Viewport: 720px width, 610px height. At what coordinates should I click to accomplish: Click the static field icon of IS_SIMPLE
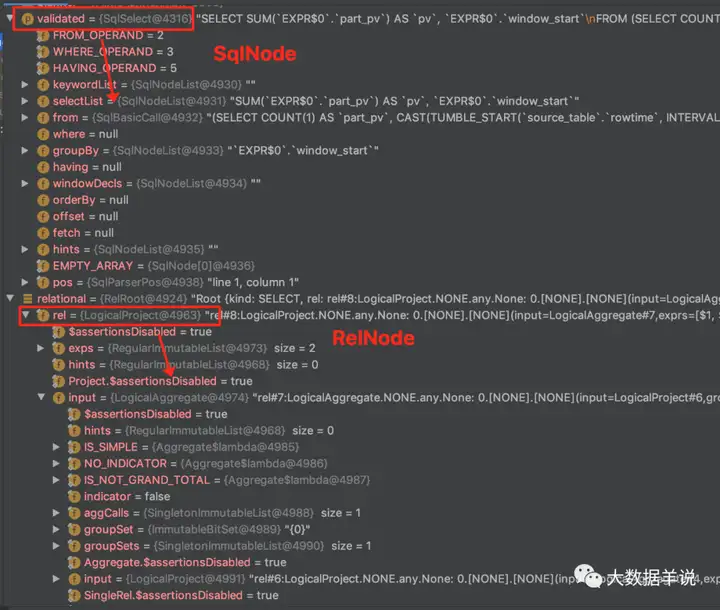point(74,447)
